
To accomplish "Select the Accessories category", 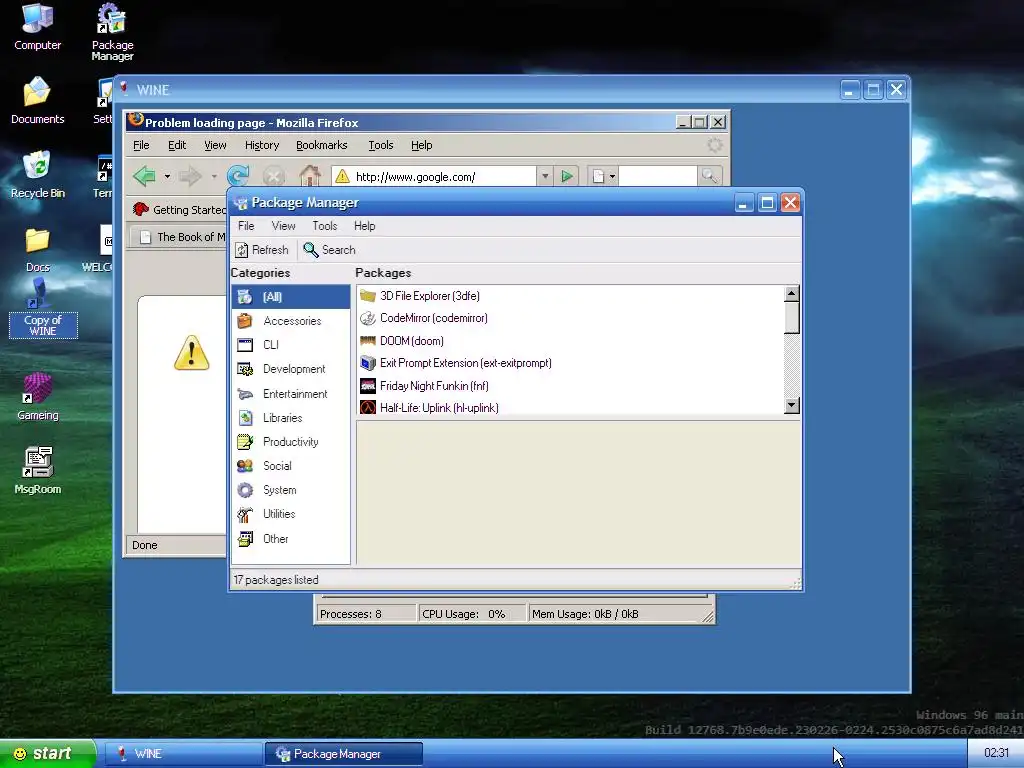I will click(291, 321).
